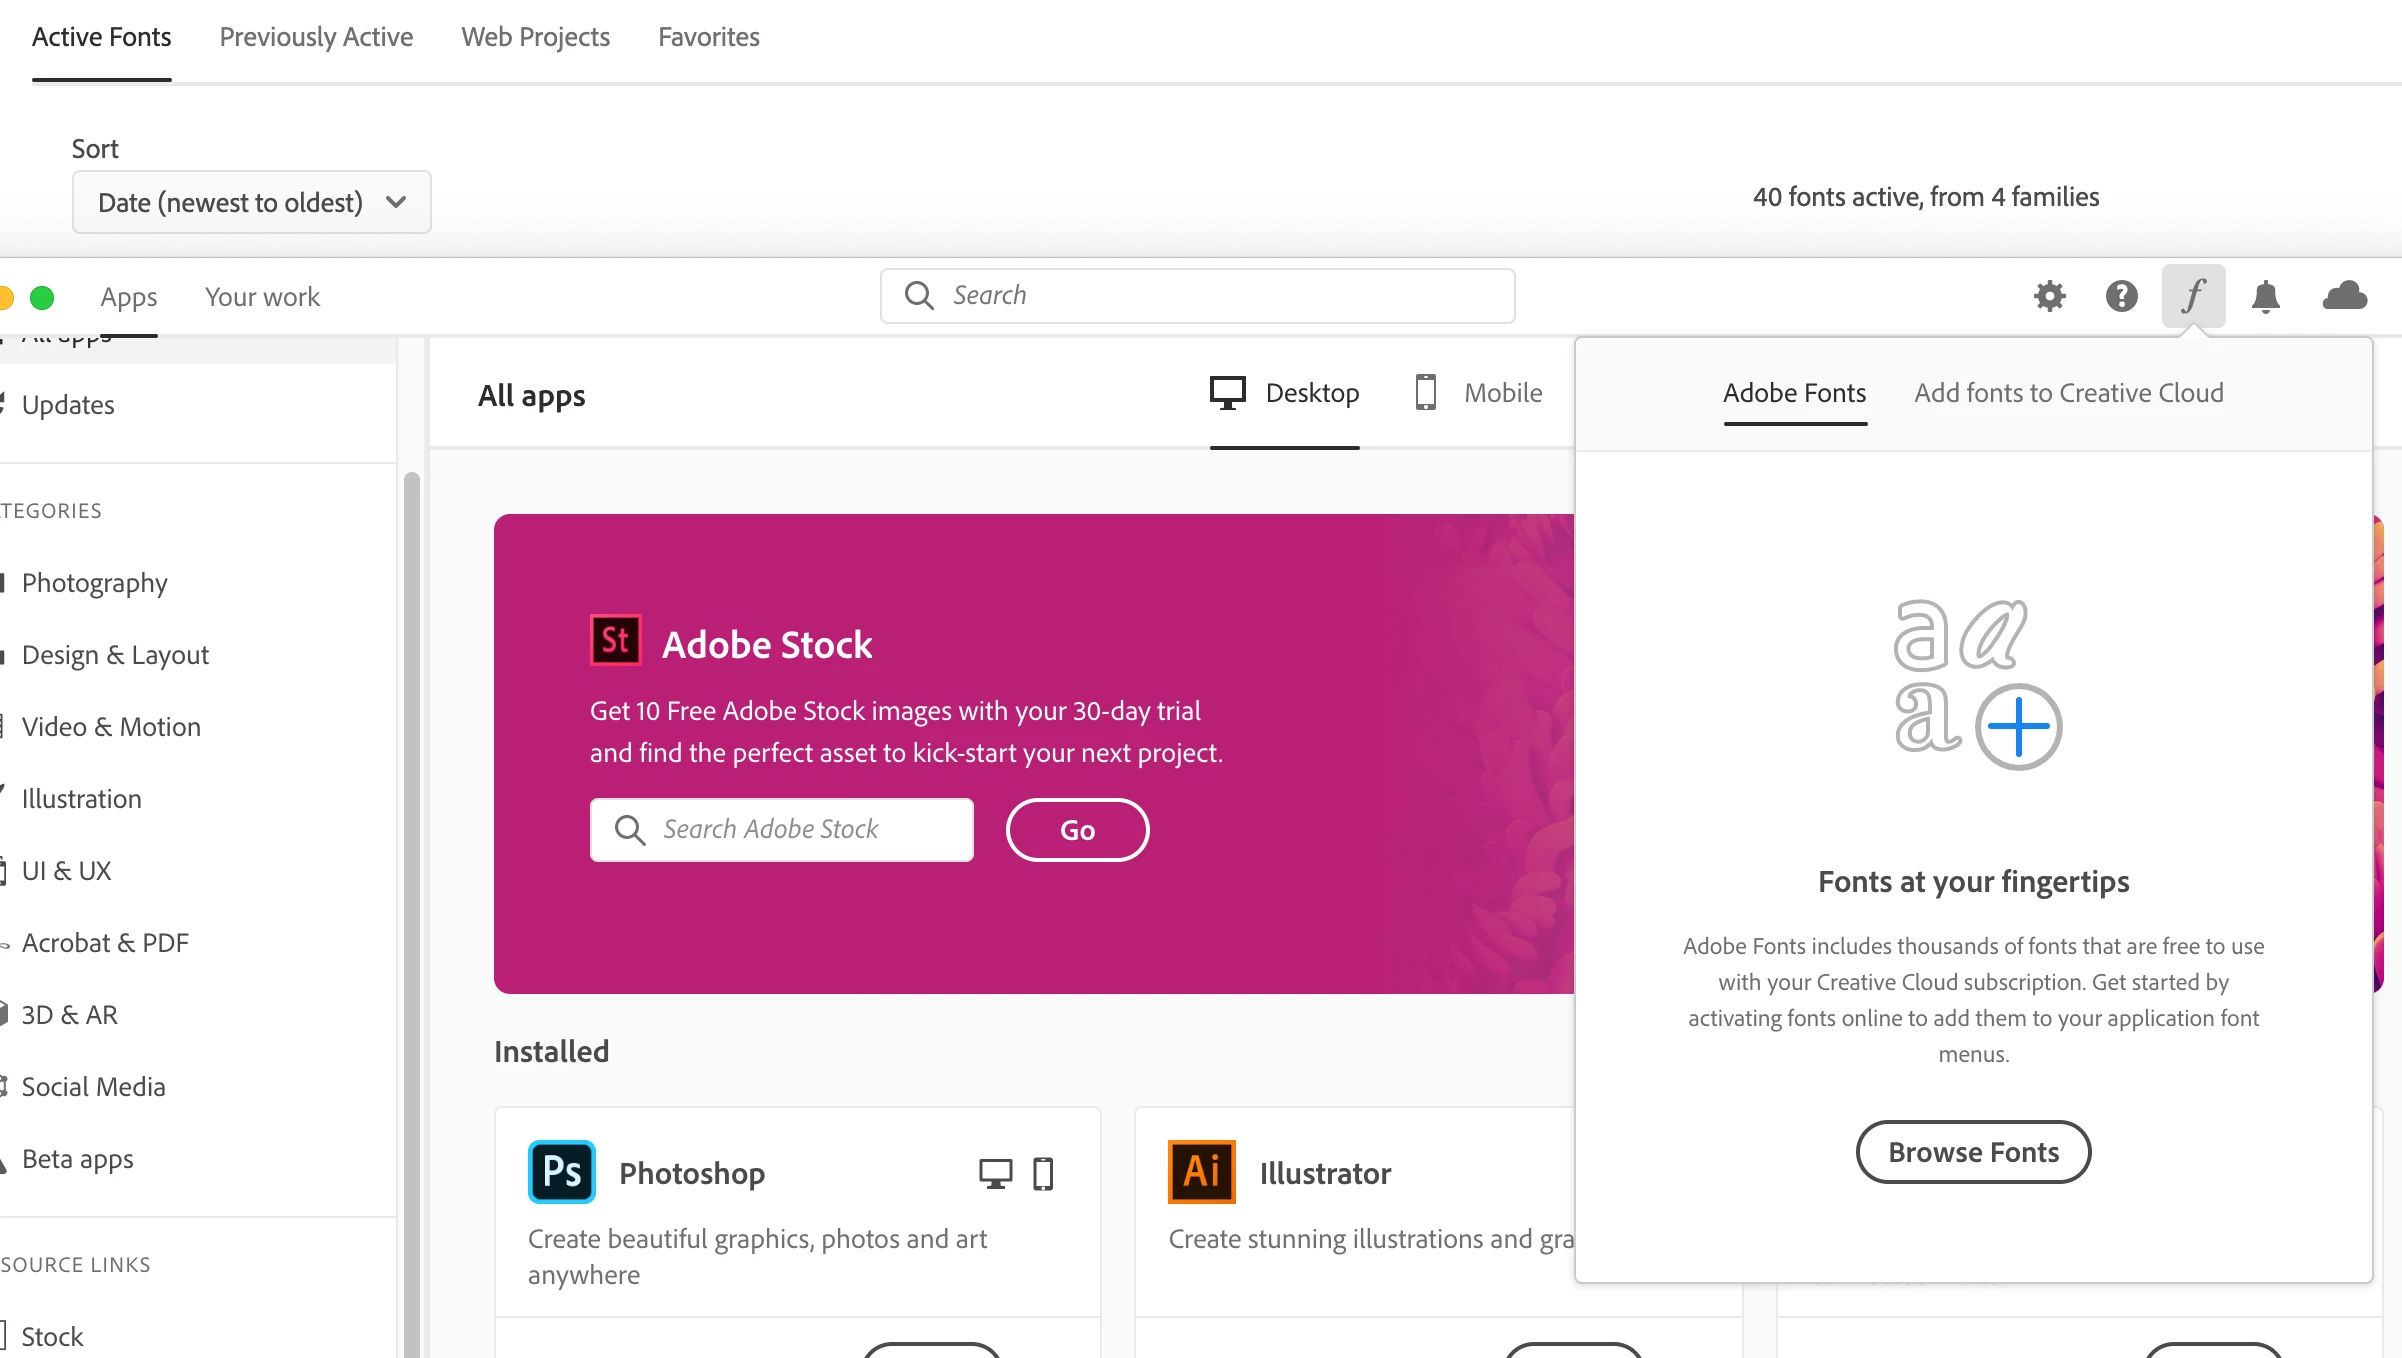Click the Photoshop Ps app icon

[x=562, y=1172]
